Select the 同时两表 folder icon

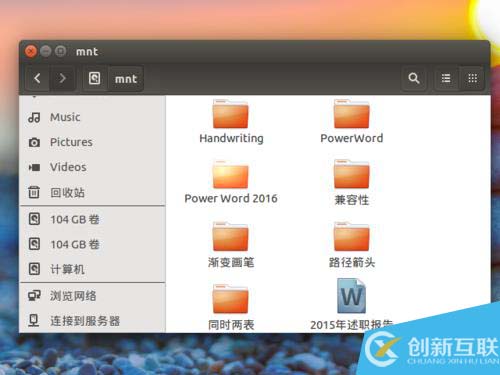tap(230, 299)
